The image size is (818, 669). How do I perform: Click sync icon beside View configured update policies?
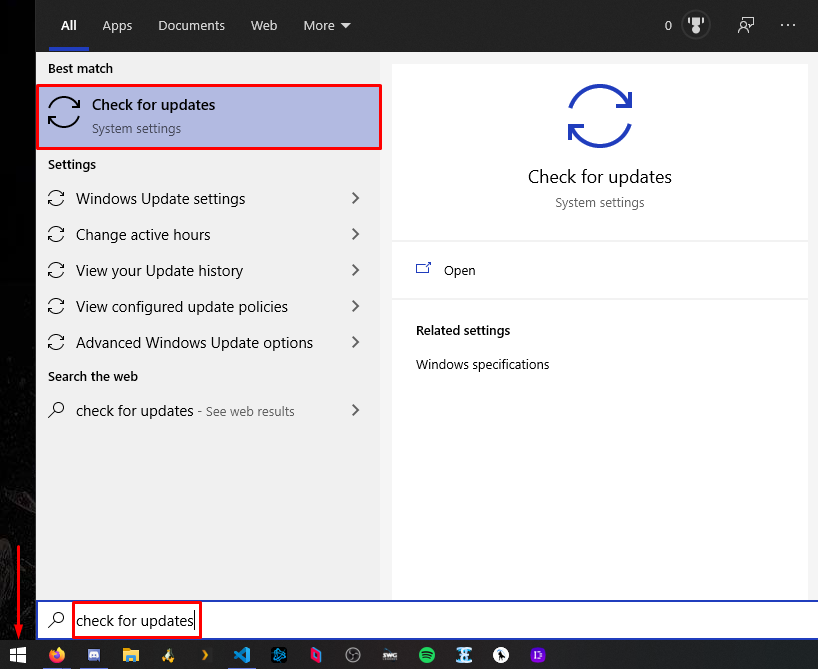[56, 306]
